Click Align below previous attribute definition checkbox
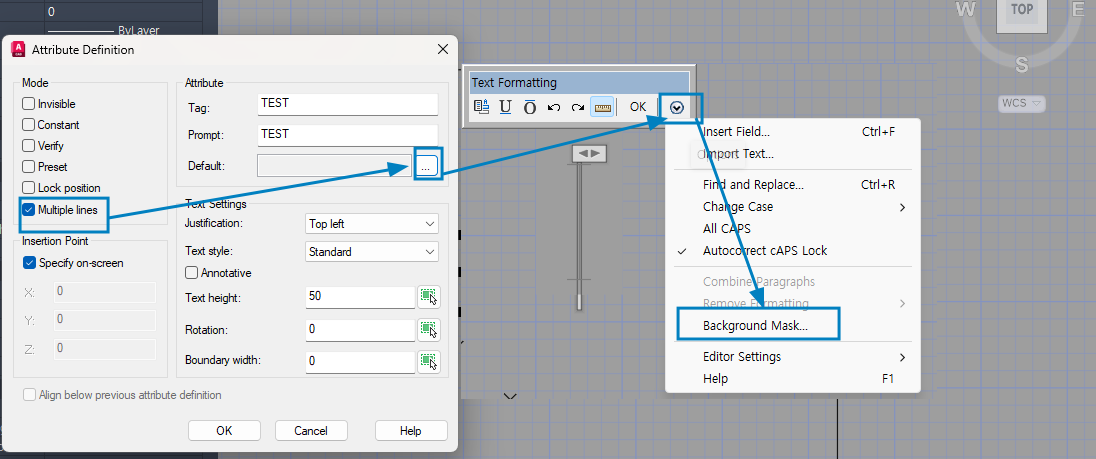 29,395
